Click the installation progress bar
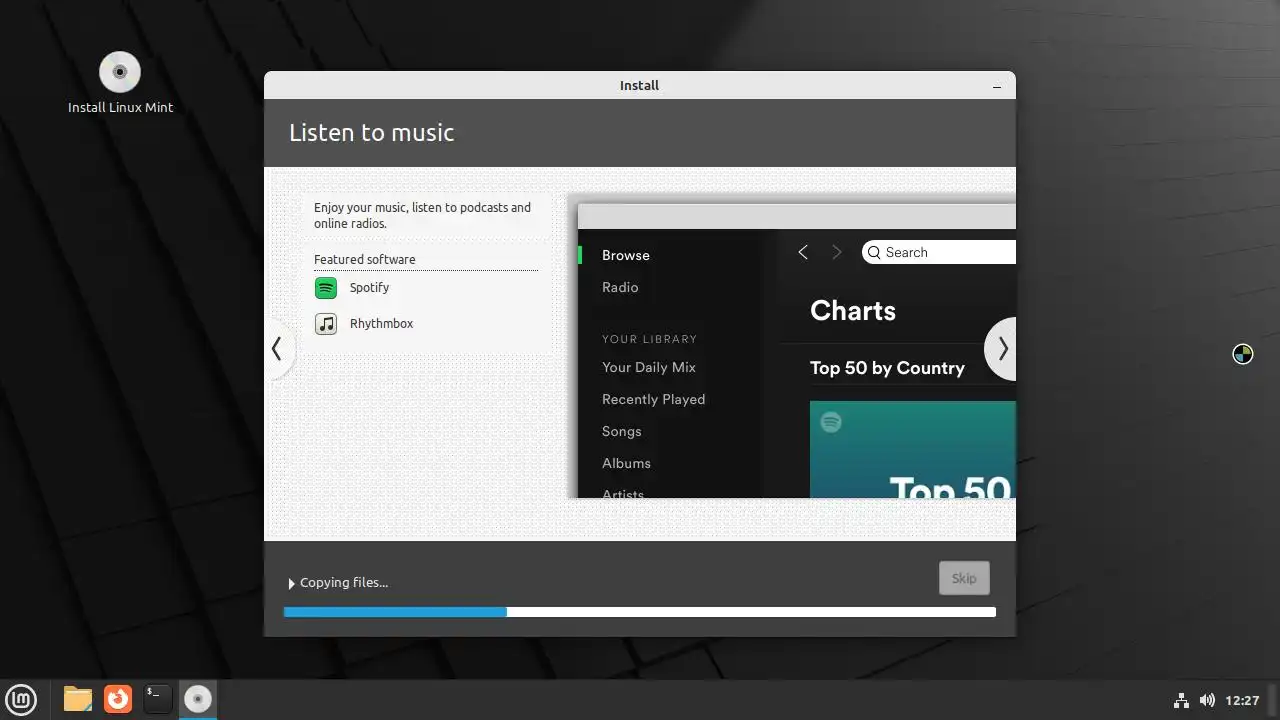This screenshot has height=720, width=1280. [640, 612]
